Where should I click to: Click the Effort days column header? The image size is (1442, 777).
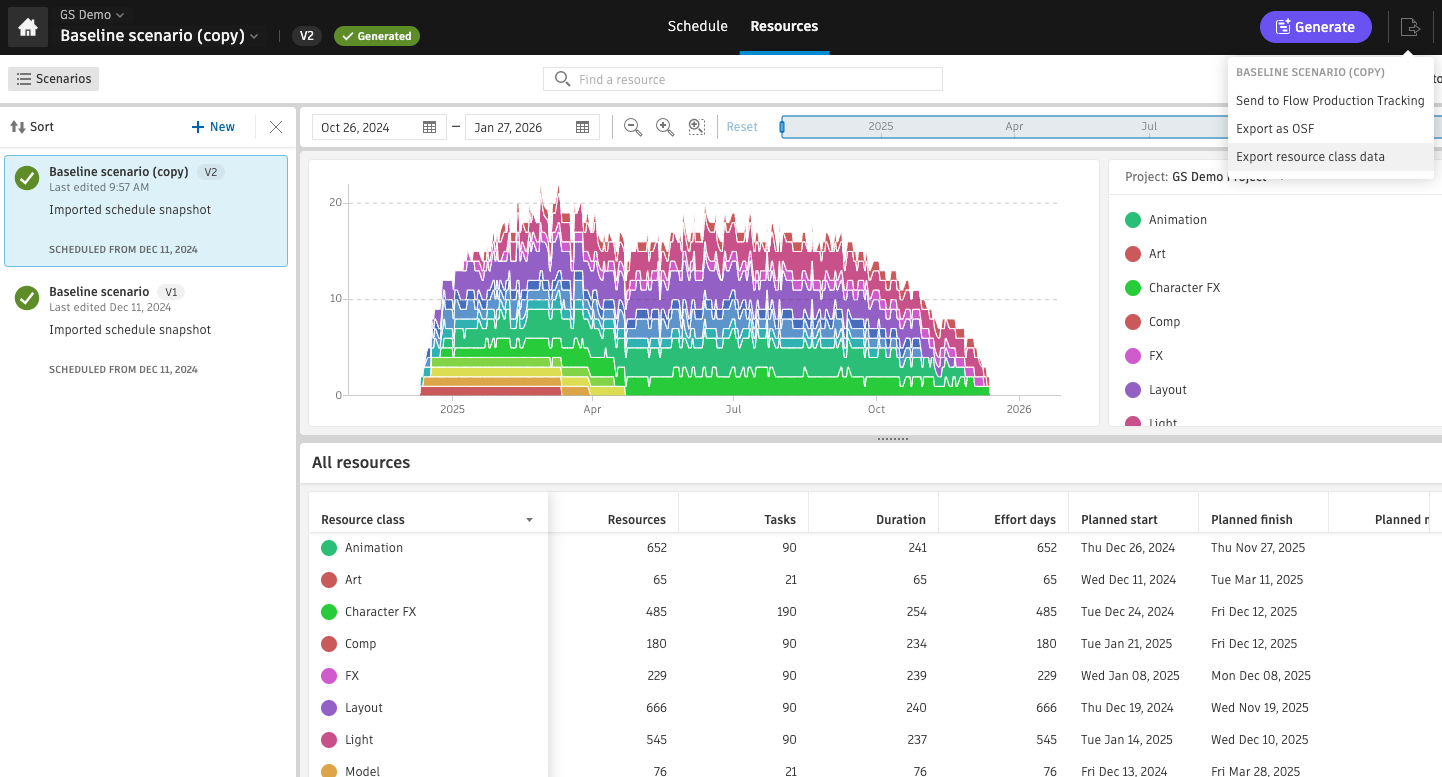click(1025, 520)
